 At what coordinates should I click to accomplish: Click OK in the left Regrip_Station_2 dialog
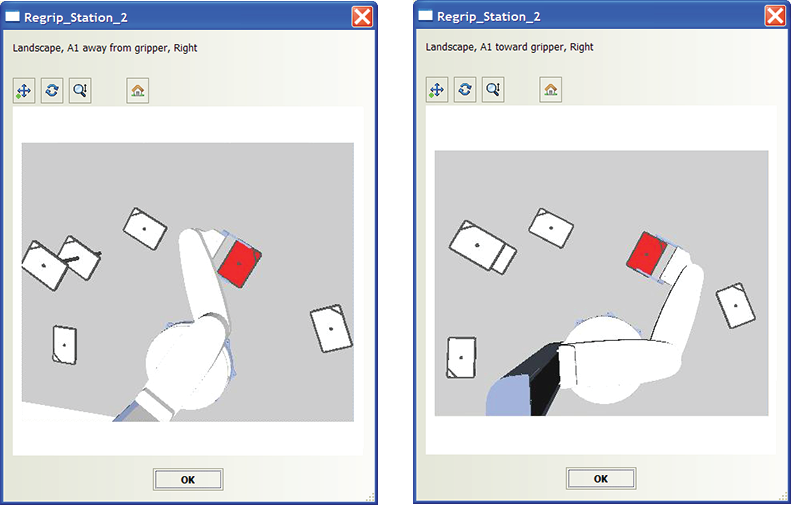tap(188, 480)
